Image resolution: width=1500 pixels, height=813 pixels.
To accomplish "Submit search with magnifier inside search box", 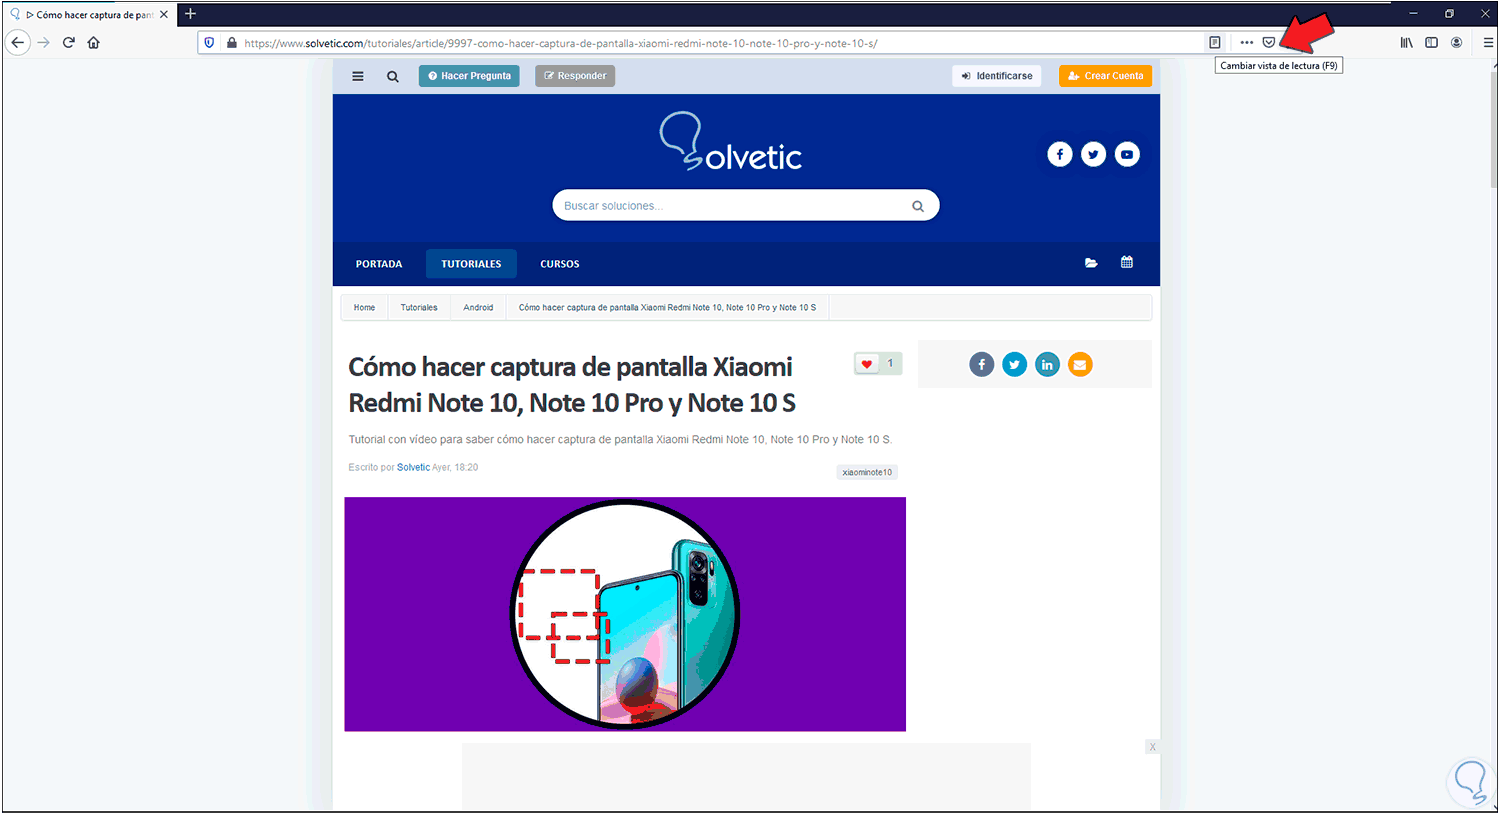I will tap(918, 206).
